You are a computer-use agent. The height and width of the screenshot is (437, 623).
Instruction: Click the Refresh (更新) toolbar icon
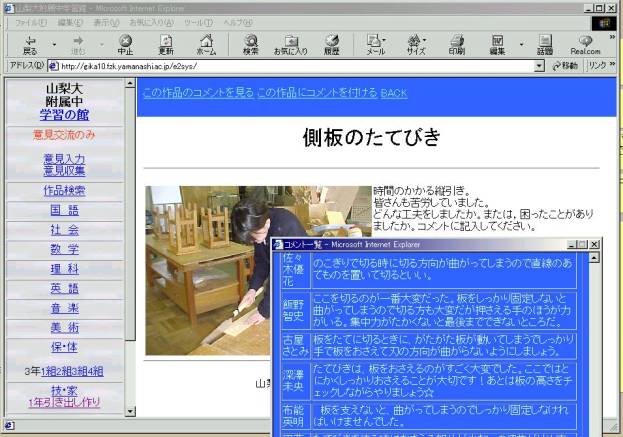pos(166,45)
